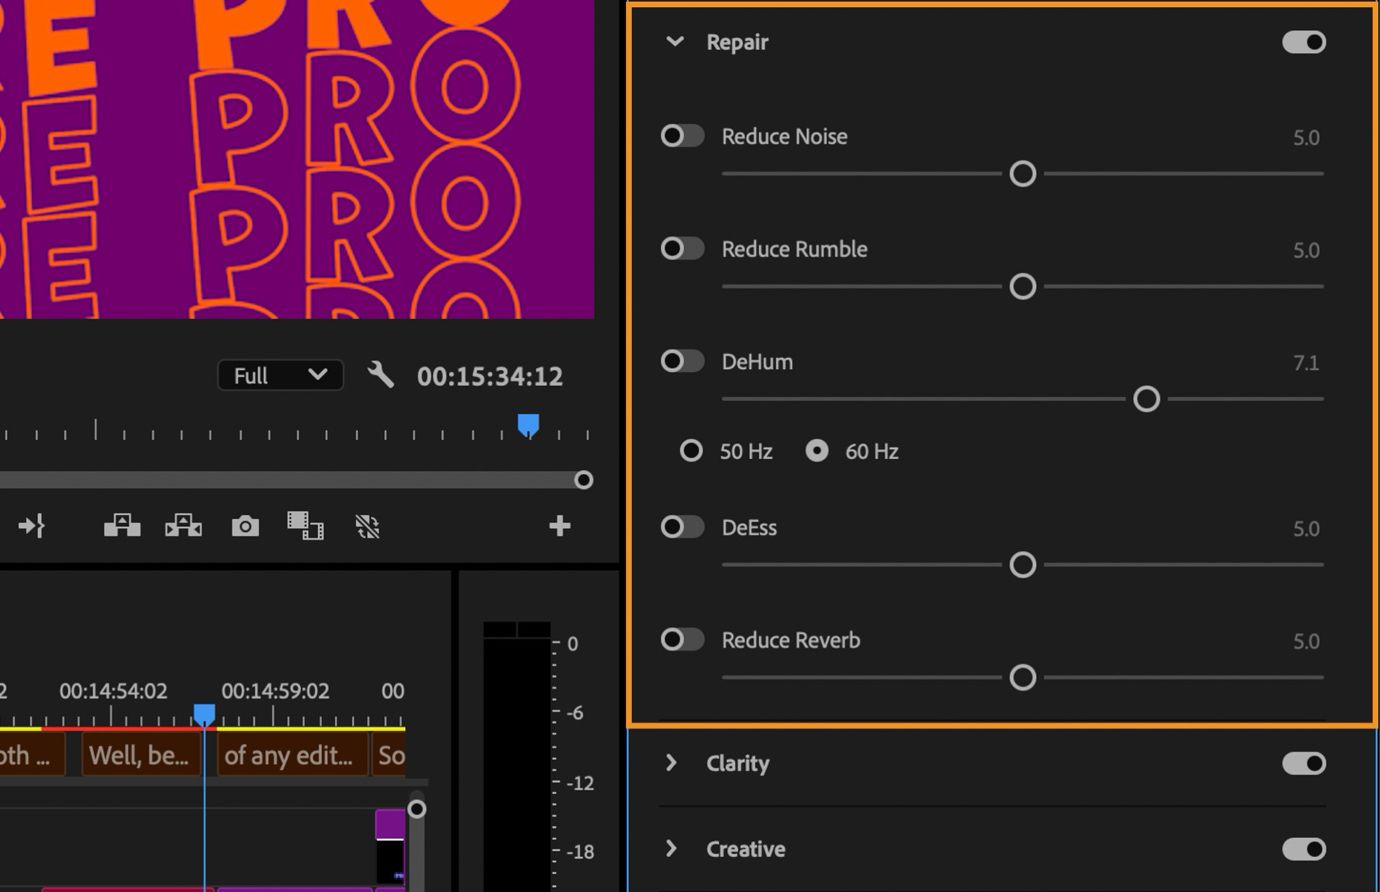This screenshot has width=1380, height=892.
Task: Click the Creative section heading
Action: coord(746,849)
